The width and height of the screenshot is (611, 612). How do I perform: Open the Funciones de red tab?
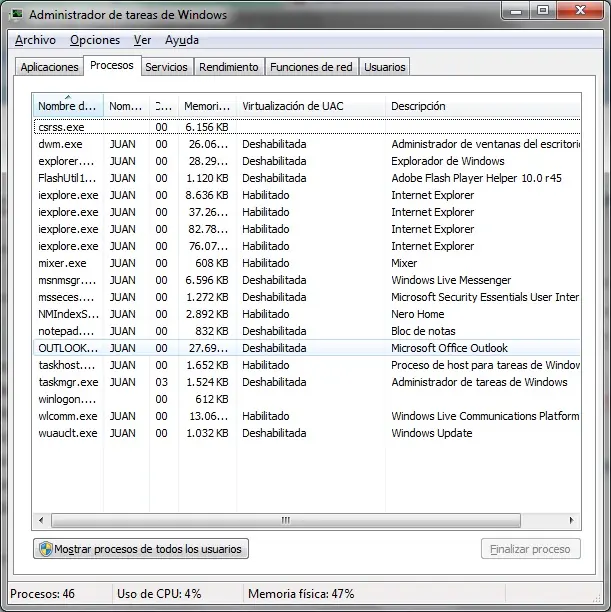click(x=311, y=67)
